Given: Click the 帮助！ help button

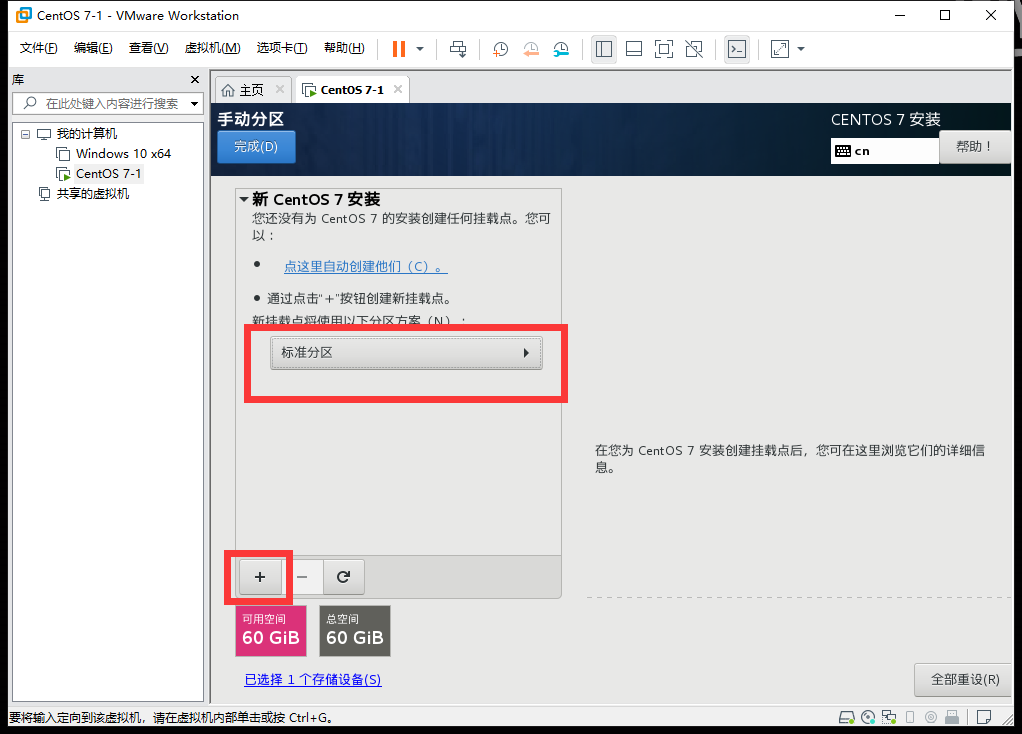Looking at the screenshot, I should pos(974,147).
